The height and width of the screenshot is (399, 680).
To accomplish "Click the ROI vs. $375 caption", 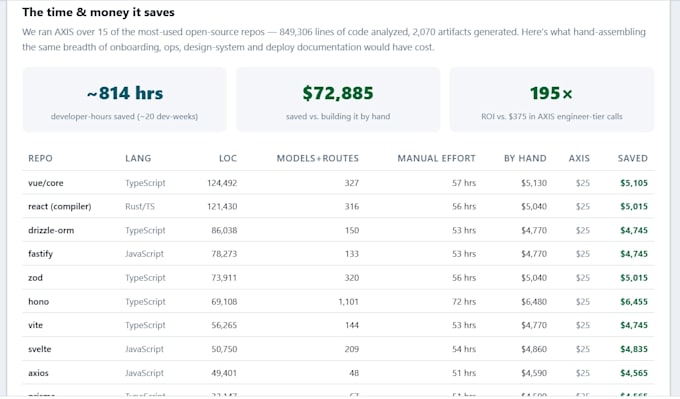I will (552, 116).
